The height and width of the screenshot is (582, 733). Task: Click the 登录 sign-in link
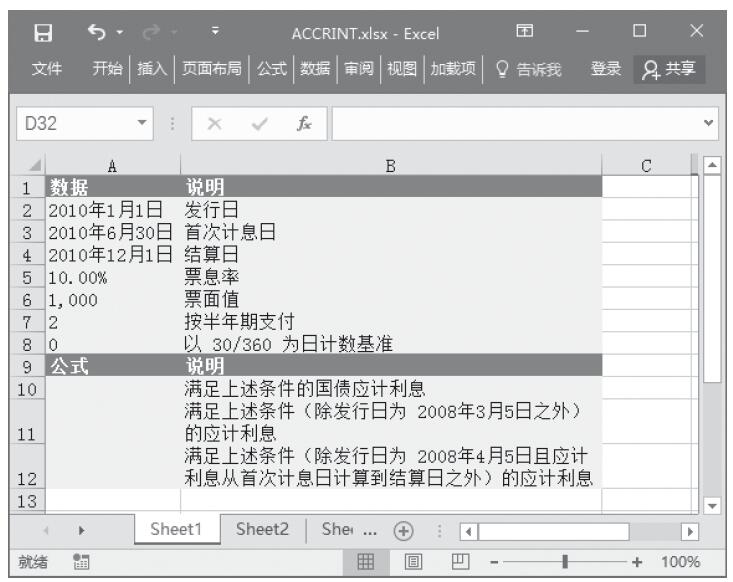point(605,70)
